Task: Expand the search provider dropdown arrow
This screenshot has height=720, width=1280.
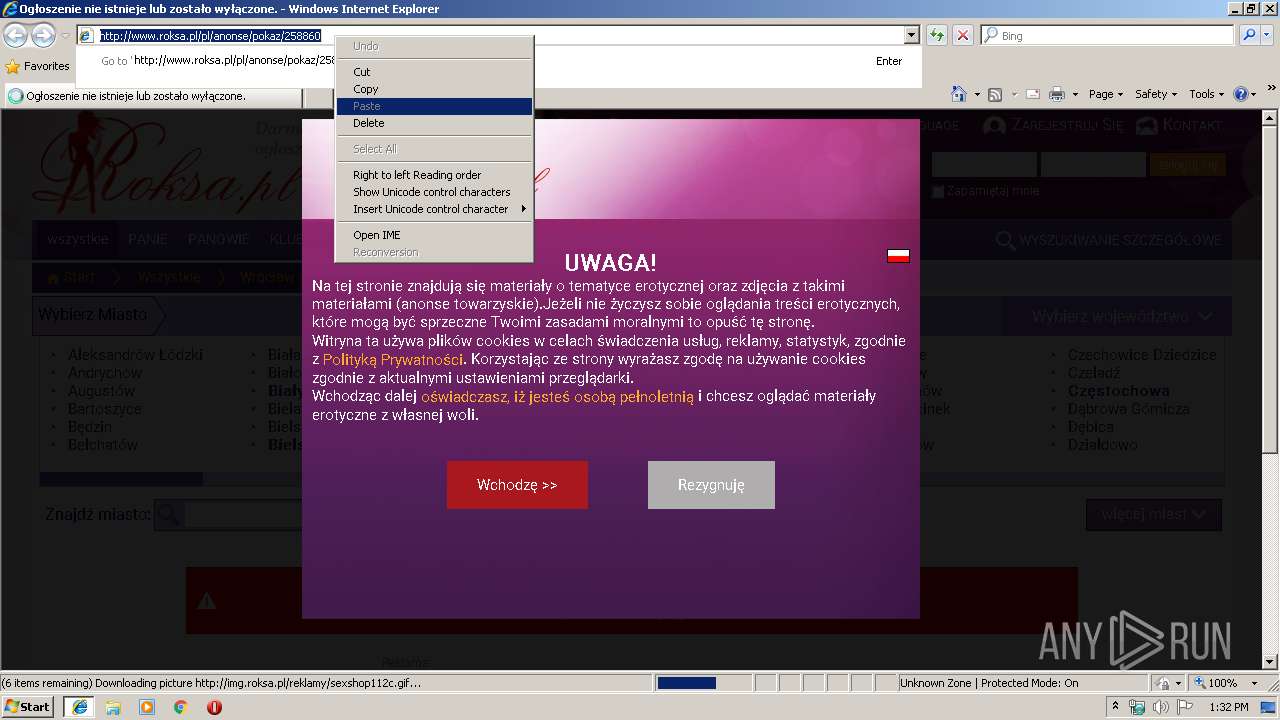Action: coord(1269,35)
